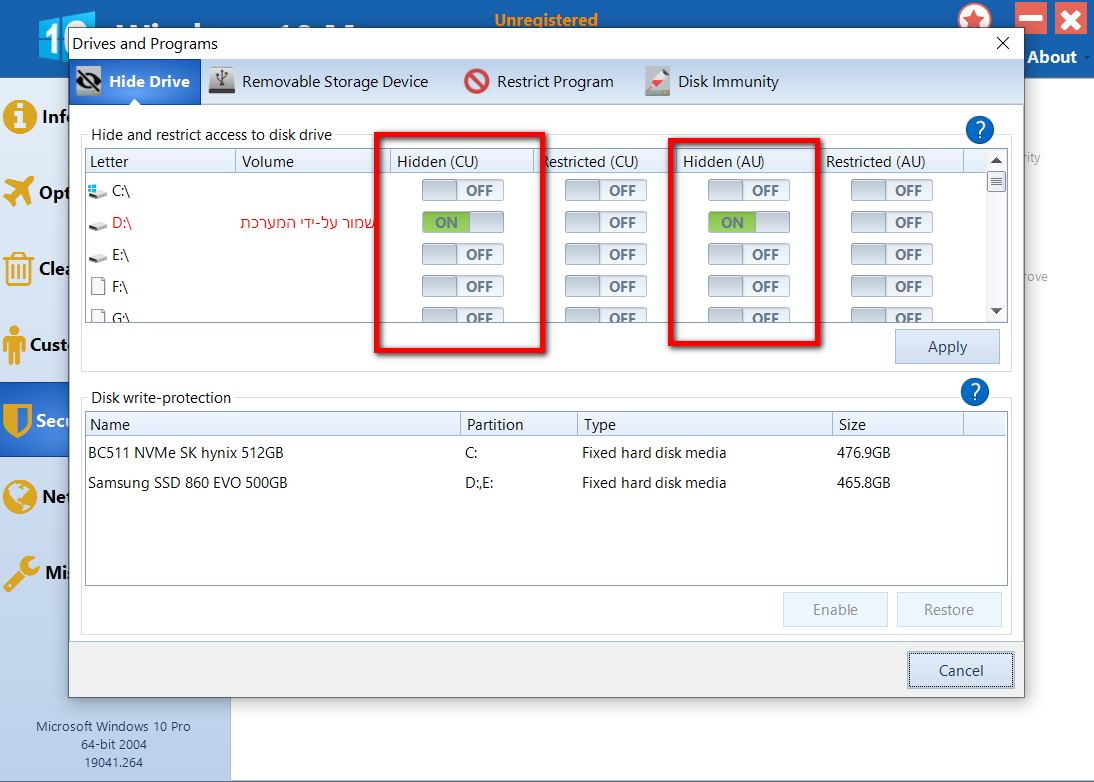Toggle Restricted (CU) for drive E:\
1094x782 pixels.
click(x=606, y=255)
